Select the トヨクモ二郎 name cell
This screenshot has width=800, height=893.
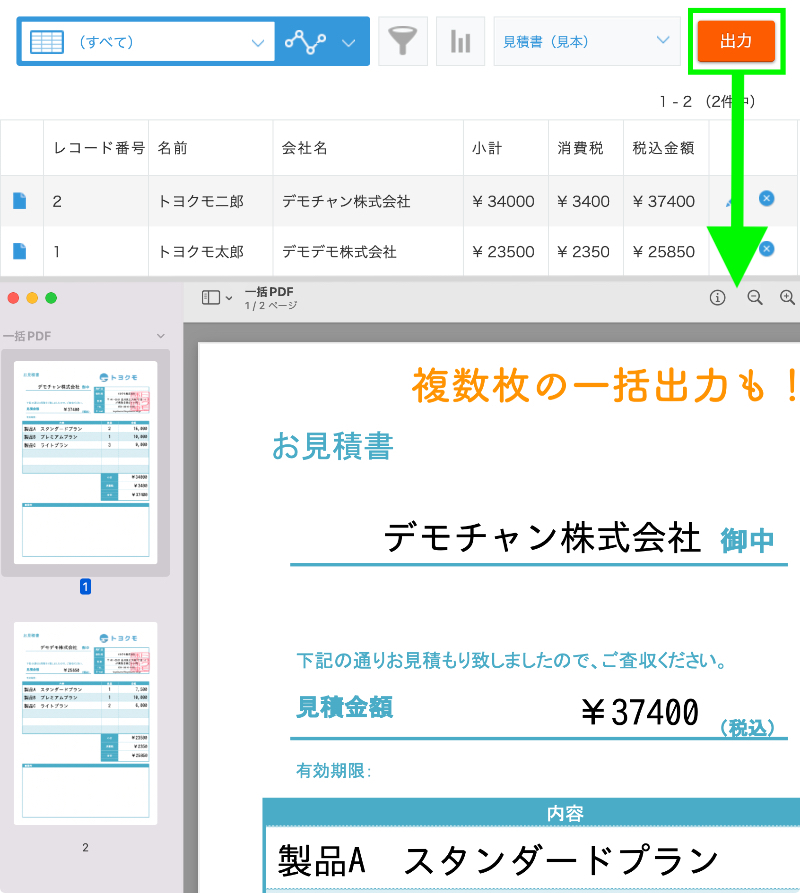tap(211, 201)
